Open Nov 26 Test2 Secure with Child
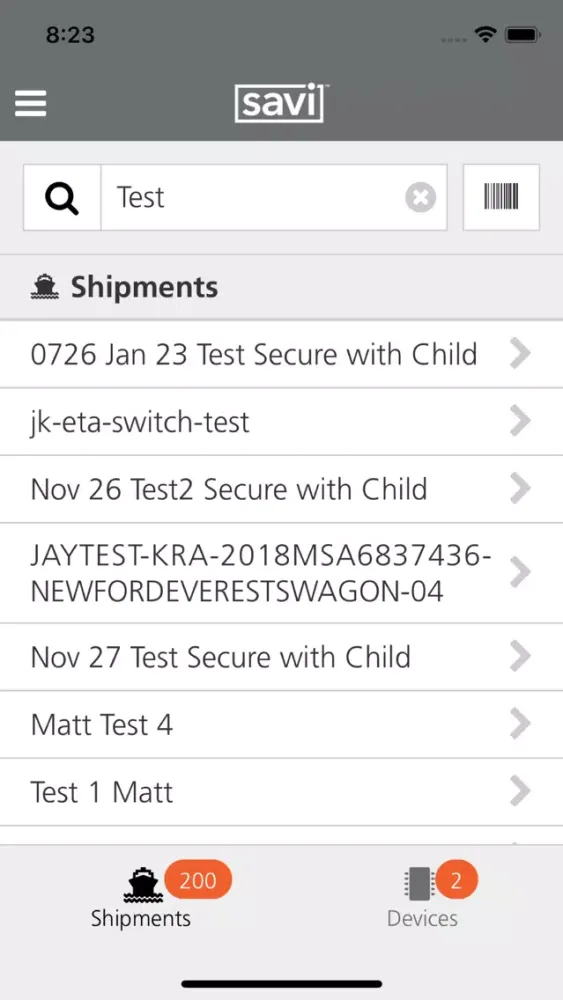The height and width of the screenshot is (1000, 563). (281, 489)
